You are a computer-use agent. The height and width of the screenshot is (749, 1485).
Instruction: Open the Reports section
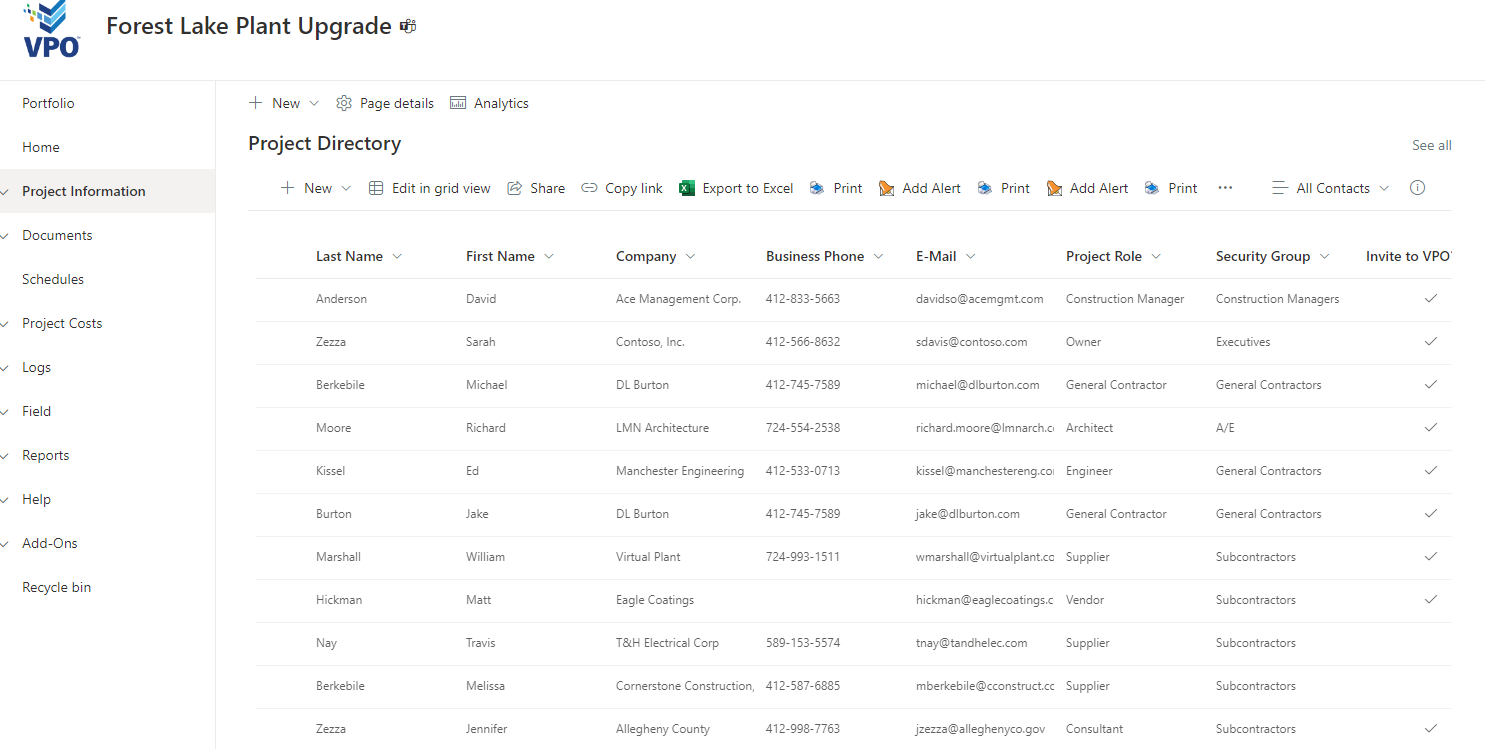coord(45,455)
